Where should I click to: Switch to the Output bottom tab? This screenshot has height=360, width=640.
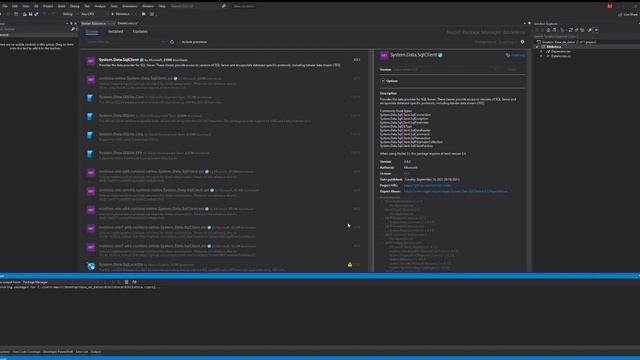click(96, 351)
